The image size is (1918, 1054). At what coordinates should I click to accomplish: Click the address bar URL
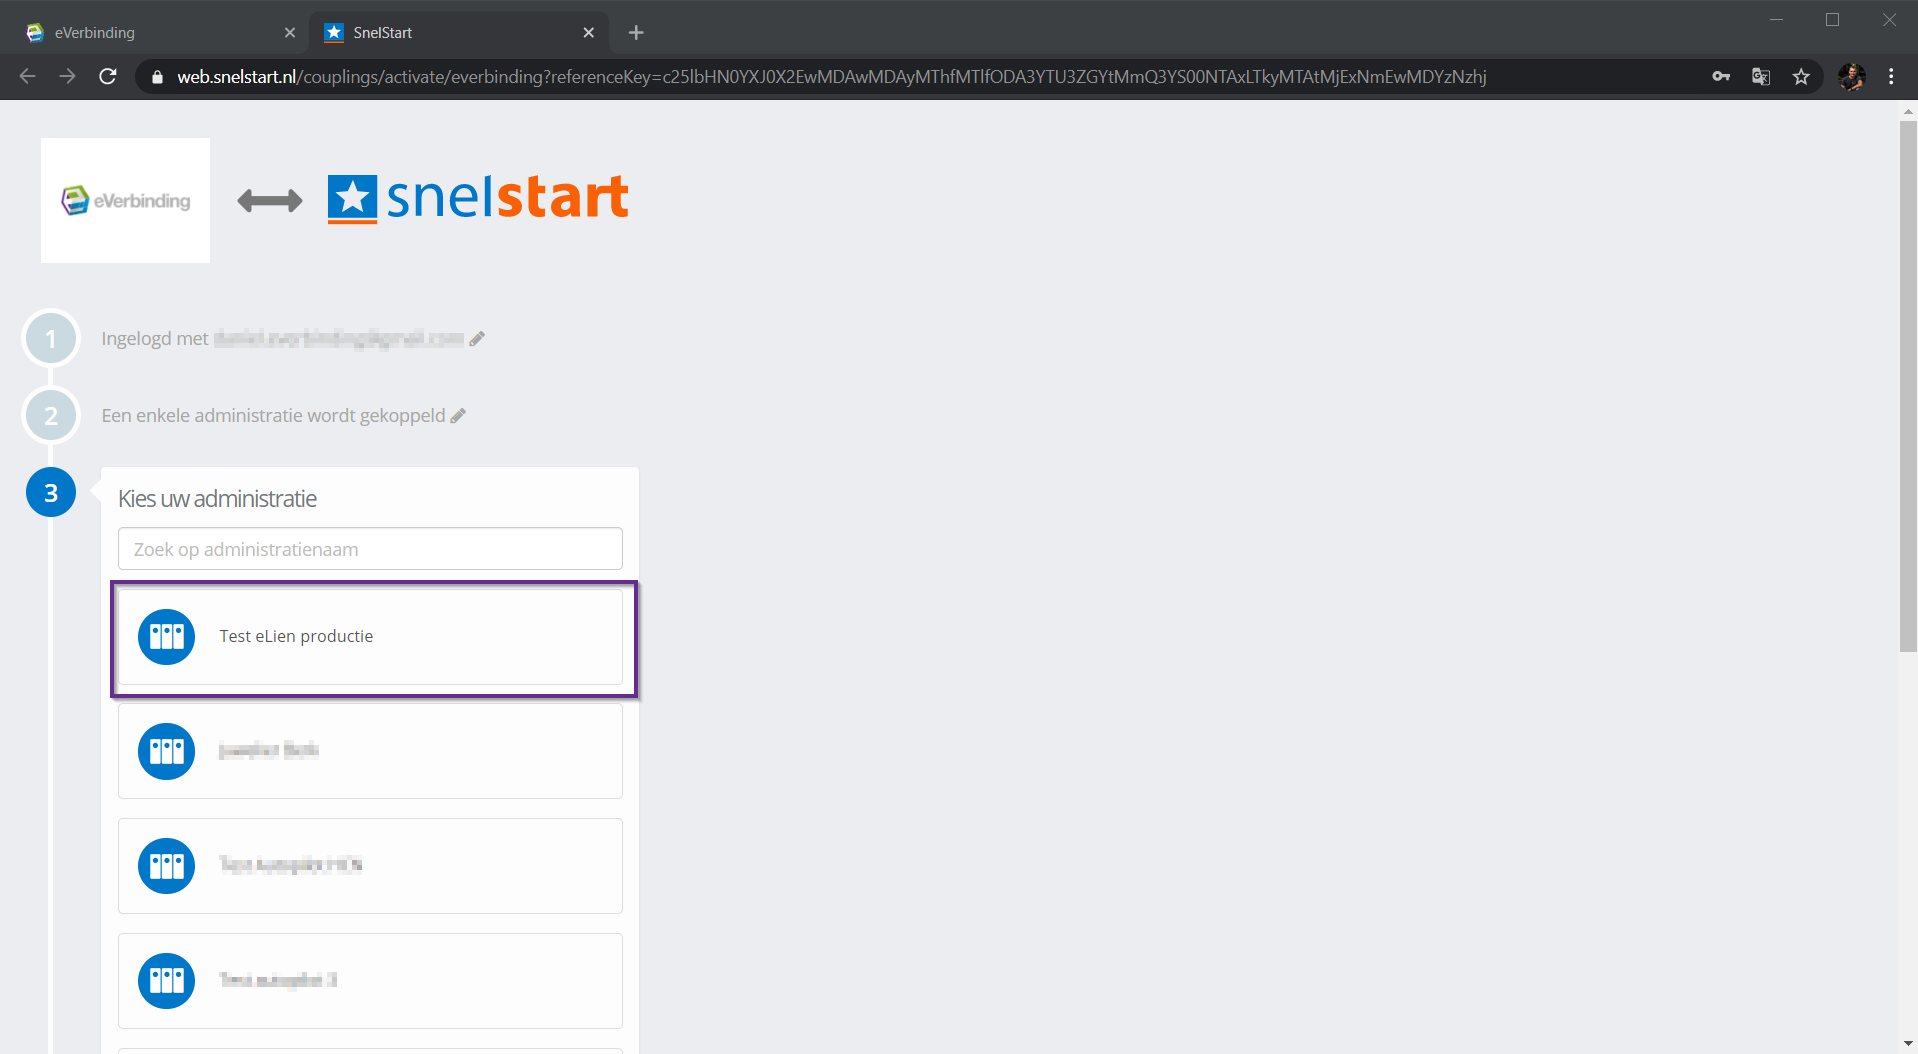tap(831, 77)
